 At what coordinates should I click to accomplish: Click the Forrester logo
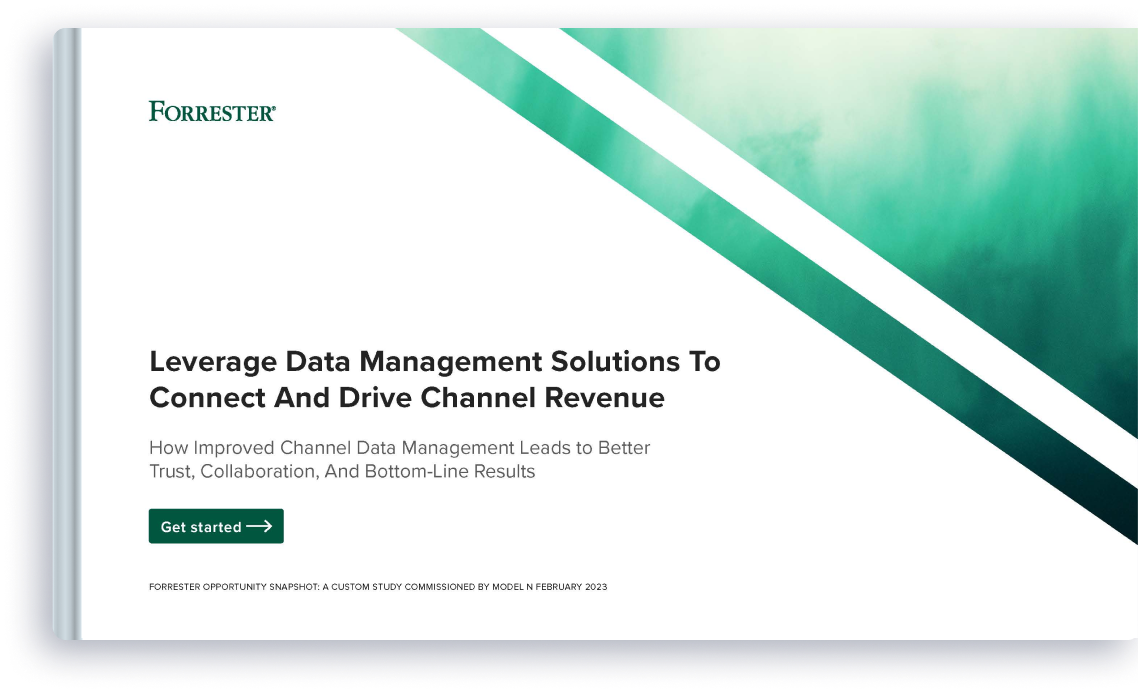pyautogui.click(x=210, y=111)
